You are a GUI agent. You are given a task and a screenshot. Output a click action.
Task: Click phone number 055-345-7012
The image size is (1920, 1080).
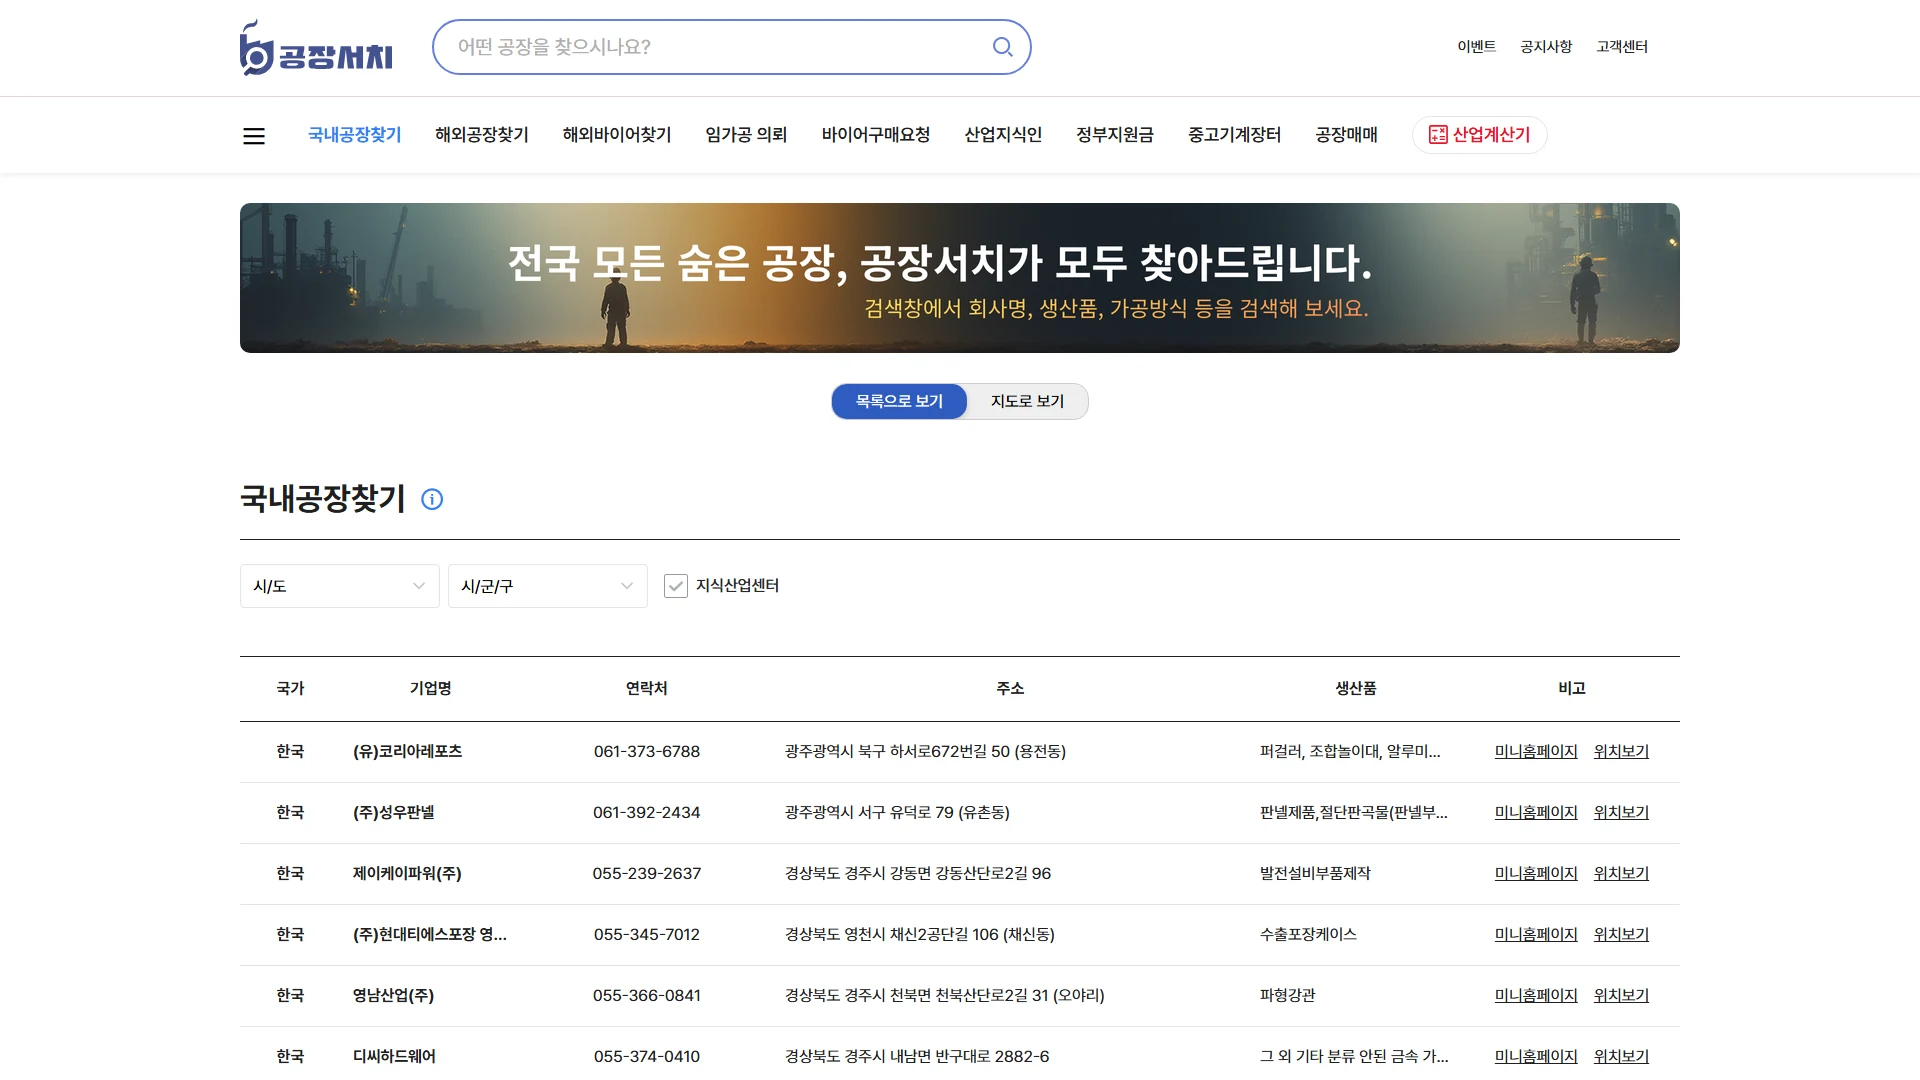tap(647, 935)
